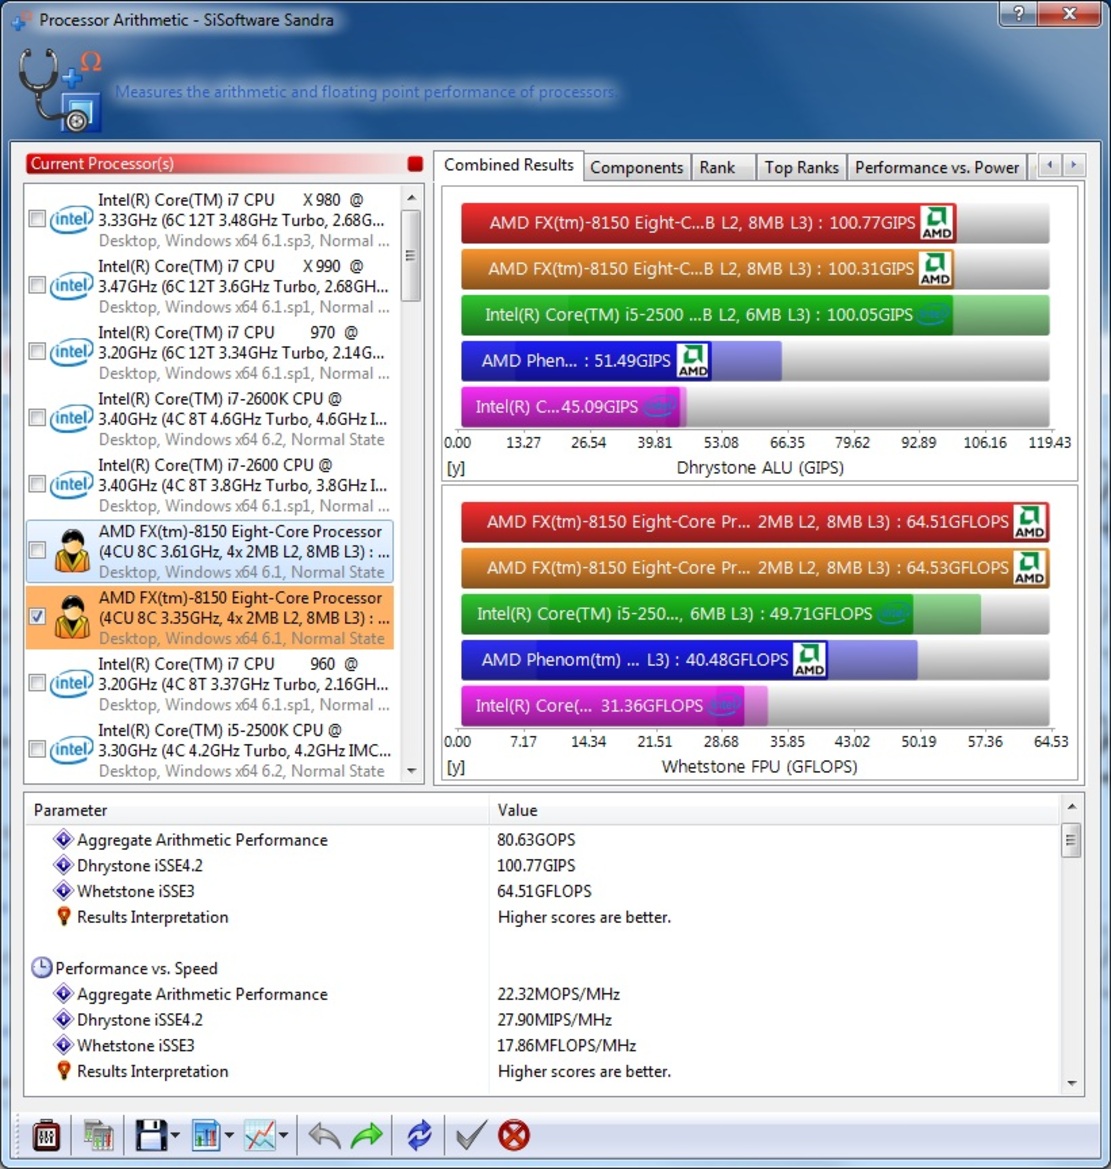The image size is (1111, 1169).
Task: Tick the Core i7 970 checkbox
Action: (37, 352)
